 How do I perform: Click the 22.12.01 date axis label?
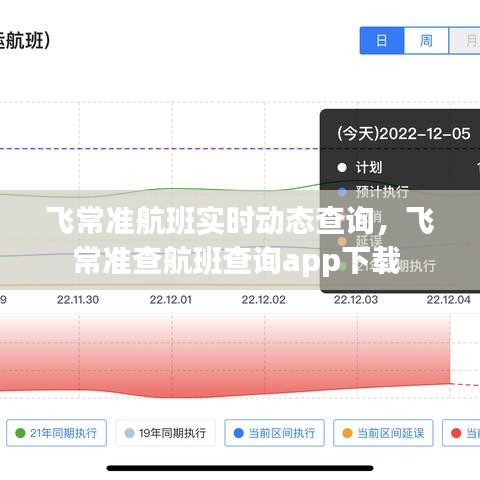pos(171,300)
